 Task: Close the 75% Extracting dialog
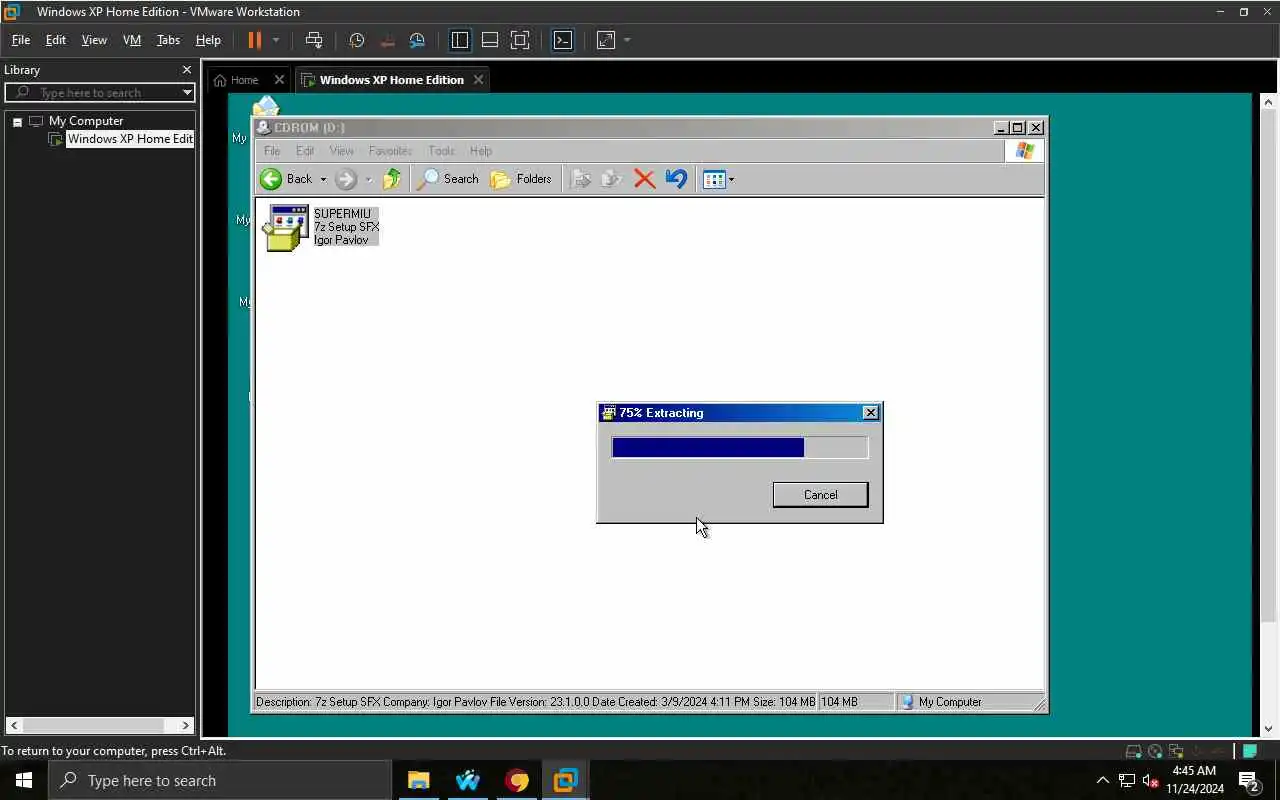point(871,413)
